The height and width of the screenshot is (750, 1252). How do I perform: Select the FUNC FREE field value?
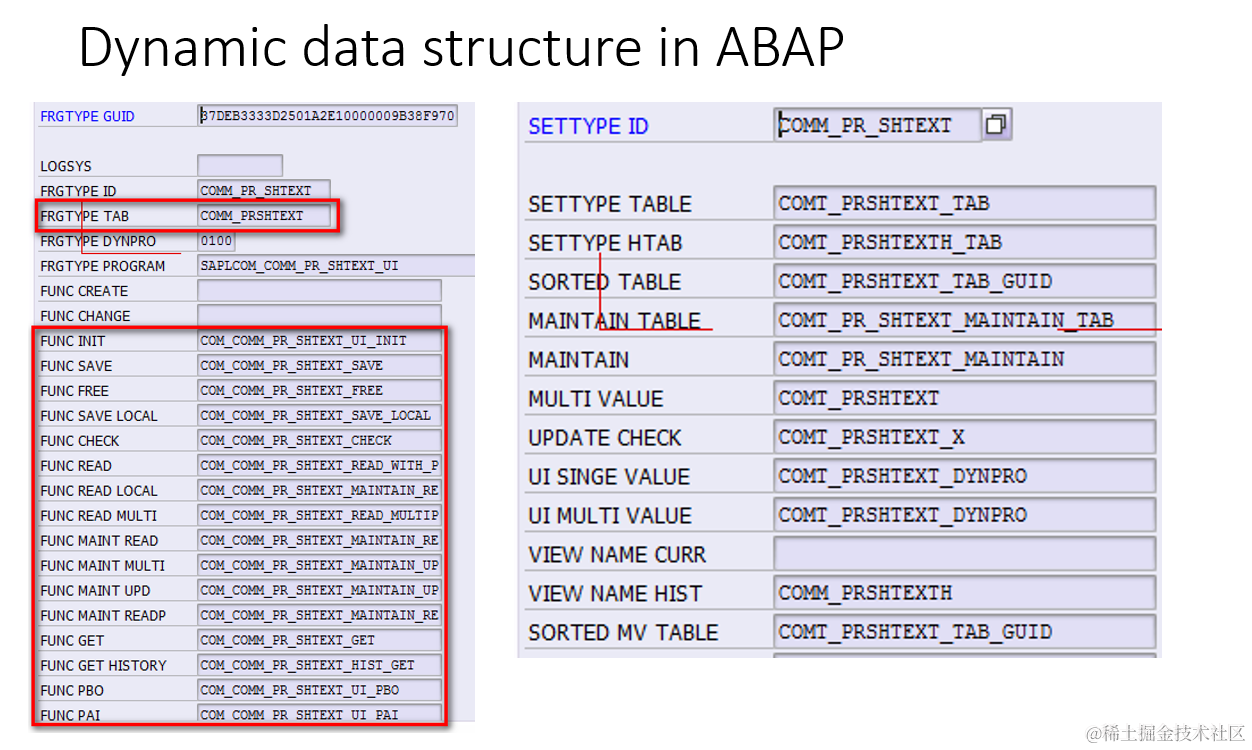click(319, 391)
